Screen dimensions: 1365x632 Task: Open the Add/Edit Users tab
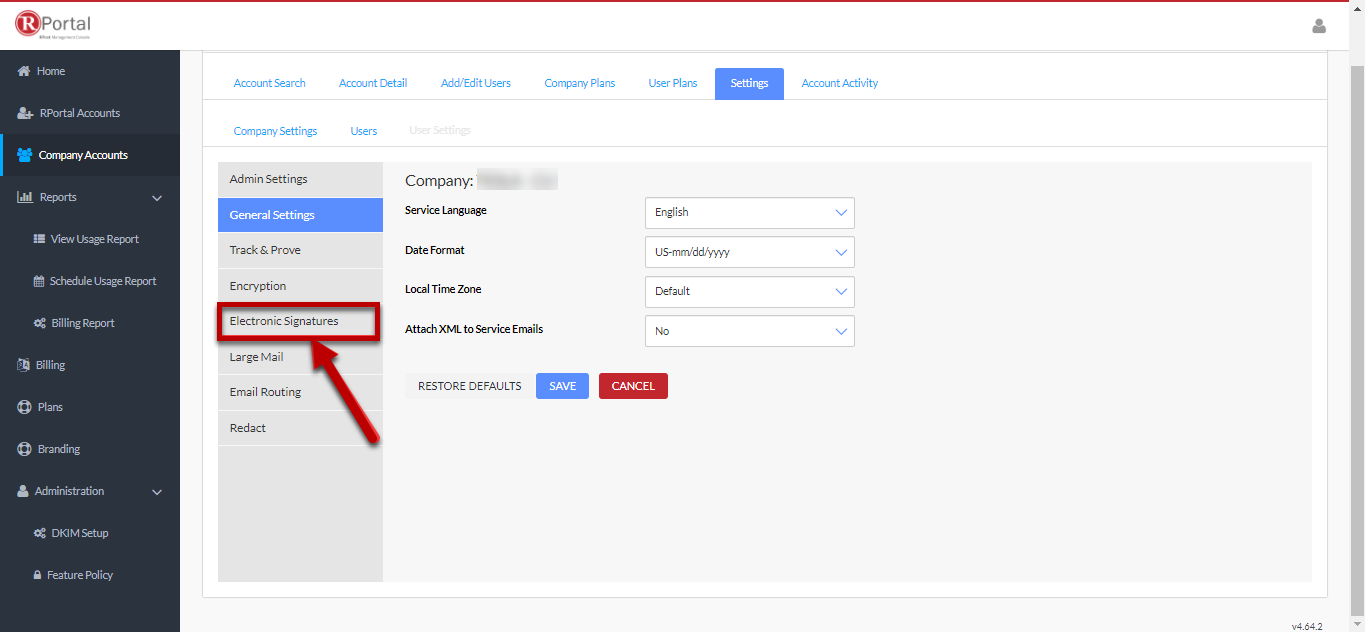[x=476, y=83]
